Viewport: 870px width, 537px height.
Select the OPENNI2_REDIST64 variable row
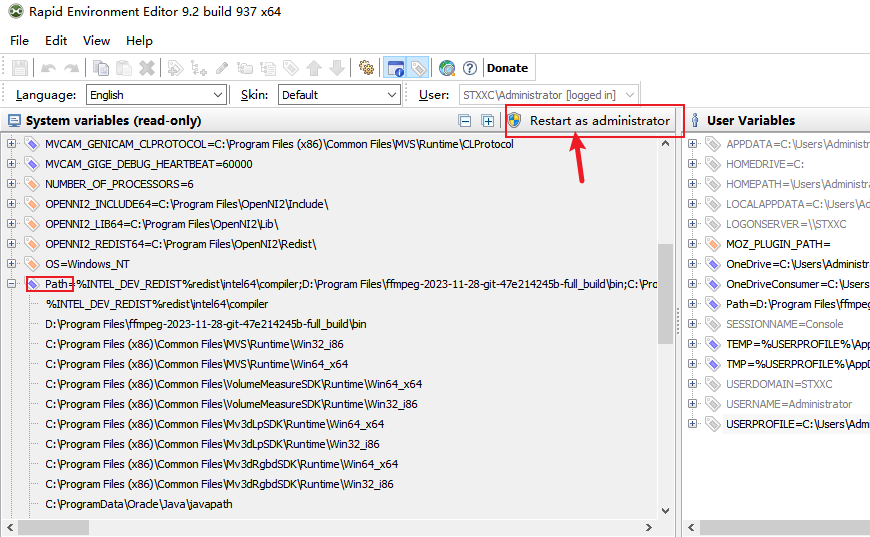tap(181, 244)
